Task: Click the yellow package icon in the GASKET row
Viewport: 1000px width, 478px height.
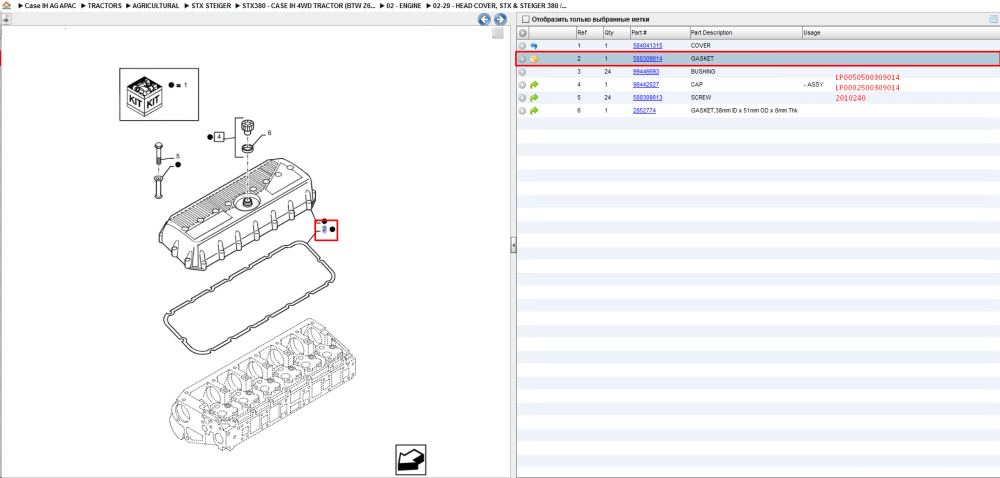Action: pyautogui.click(x=534, y=59)
